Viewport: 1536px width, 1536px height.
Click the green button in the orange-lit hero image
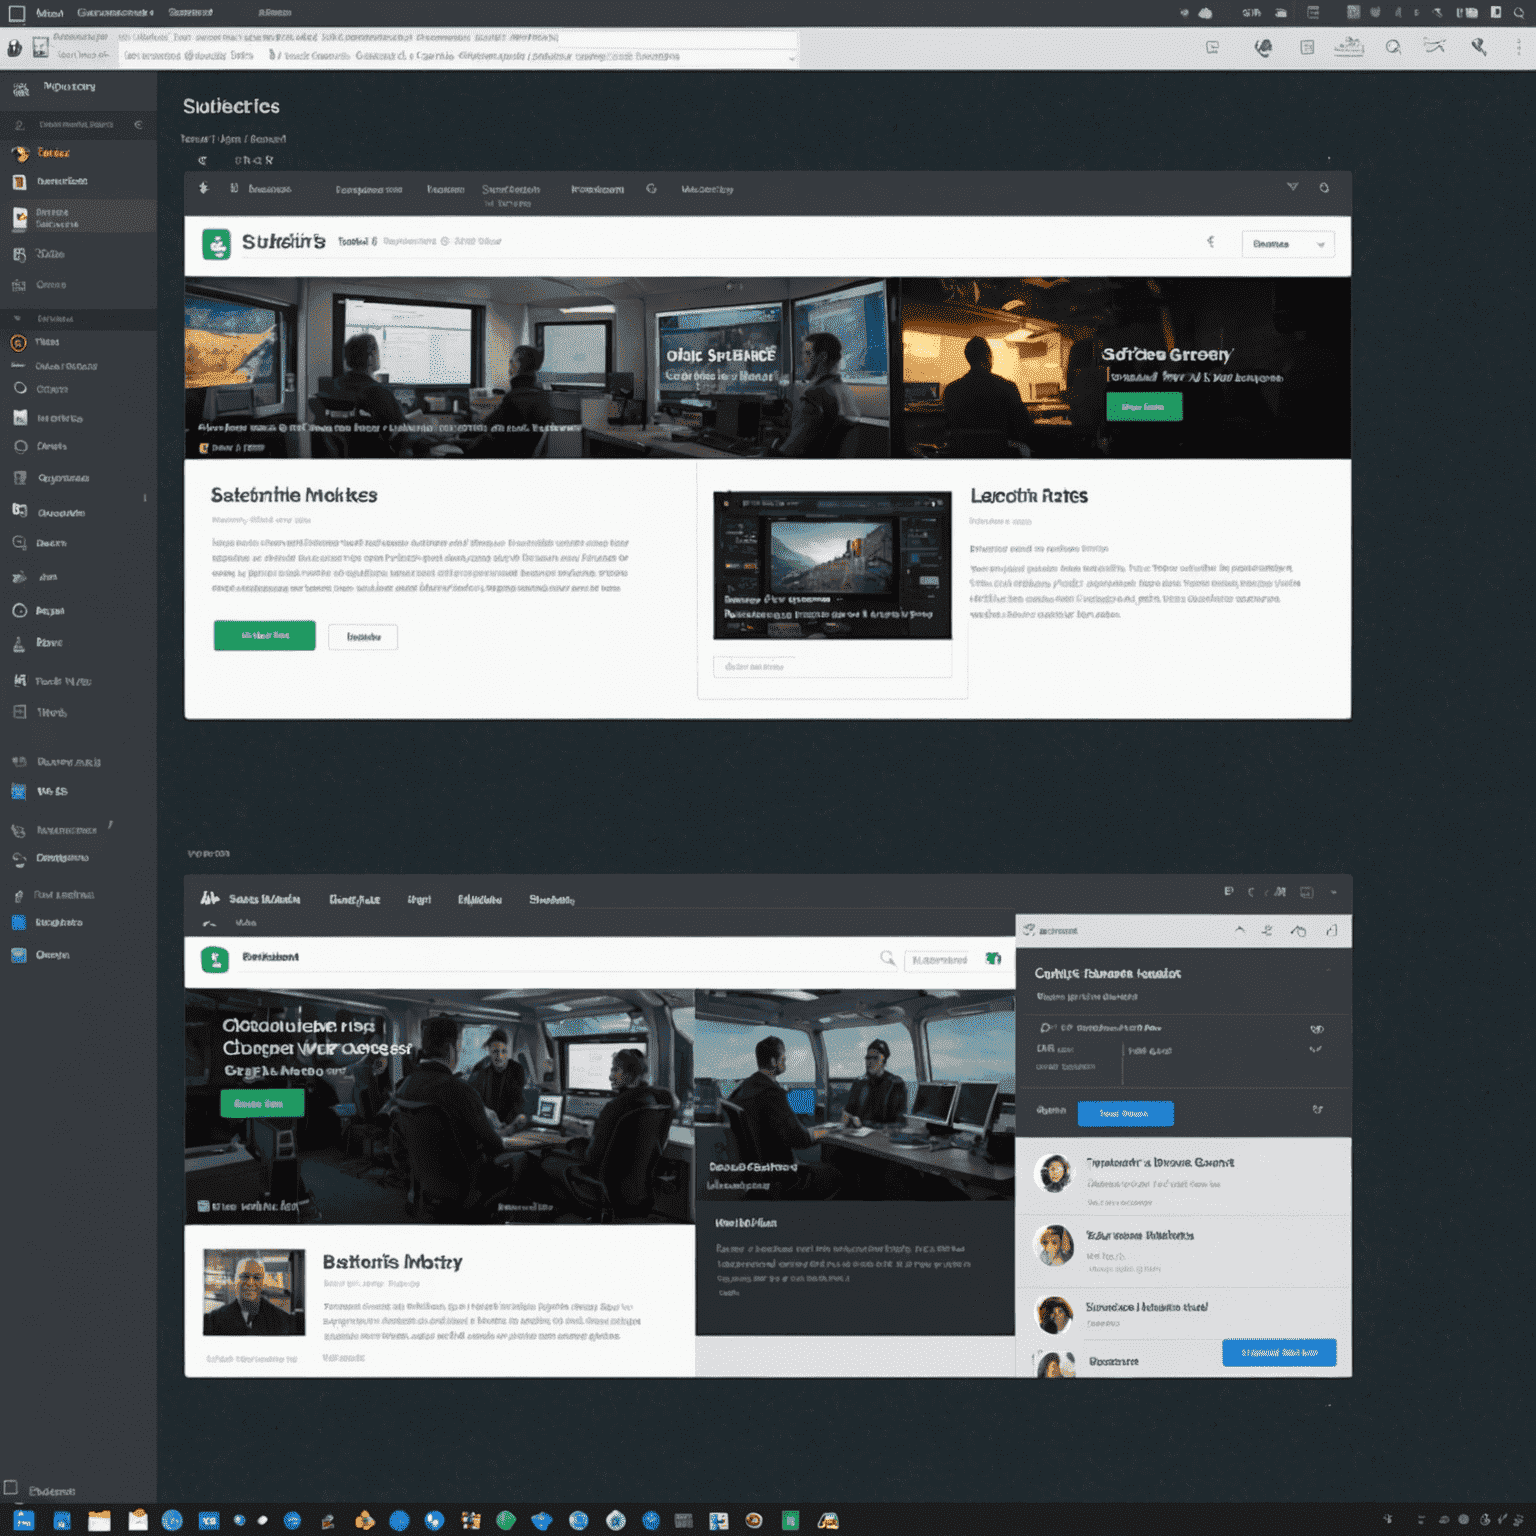[1144, 406]
